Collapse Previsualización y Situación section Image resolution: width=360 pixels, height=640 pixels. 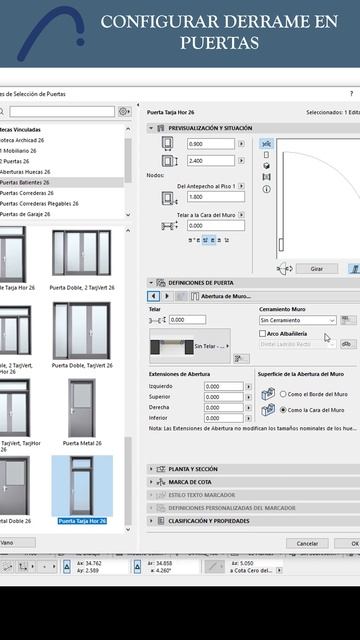coord(151,128)
